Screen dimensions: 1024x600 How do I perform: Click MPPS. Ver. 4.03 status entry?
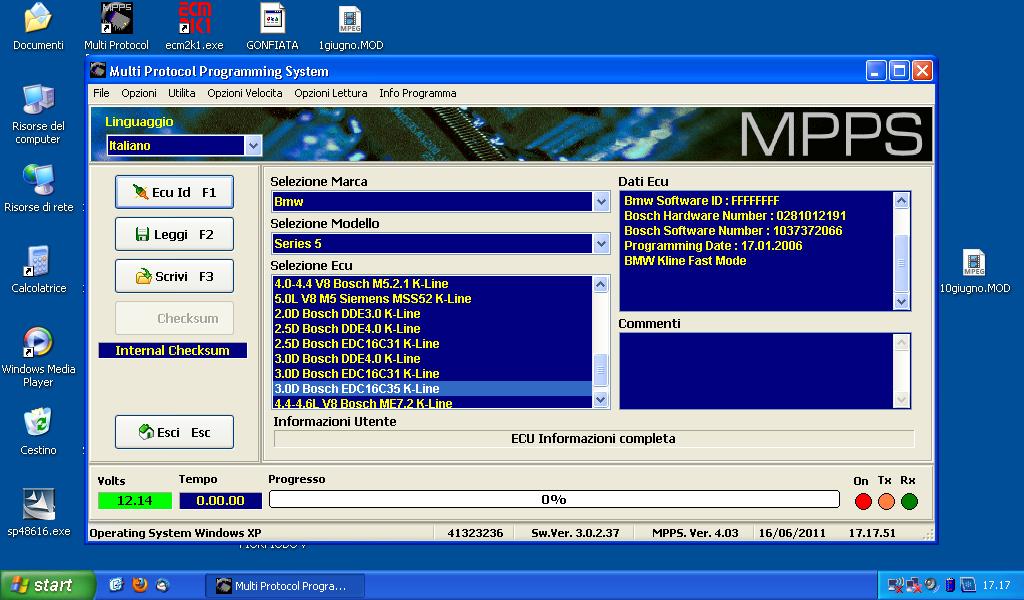695,533
